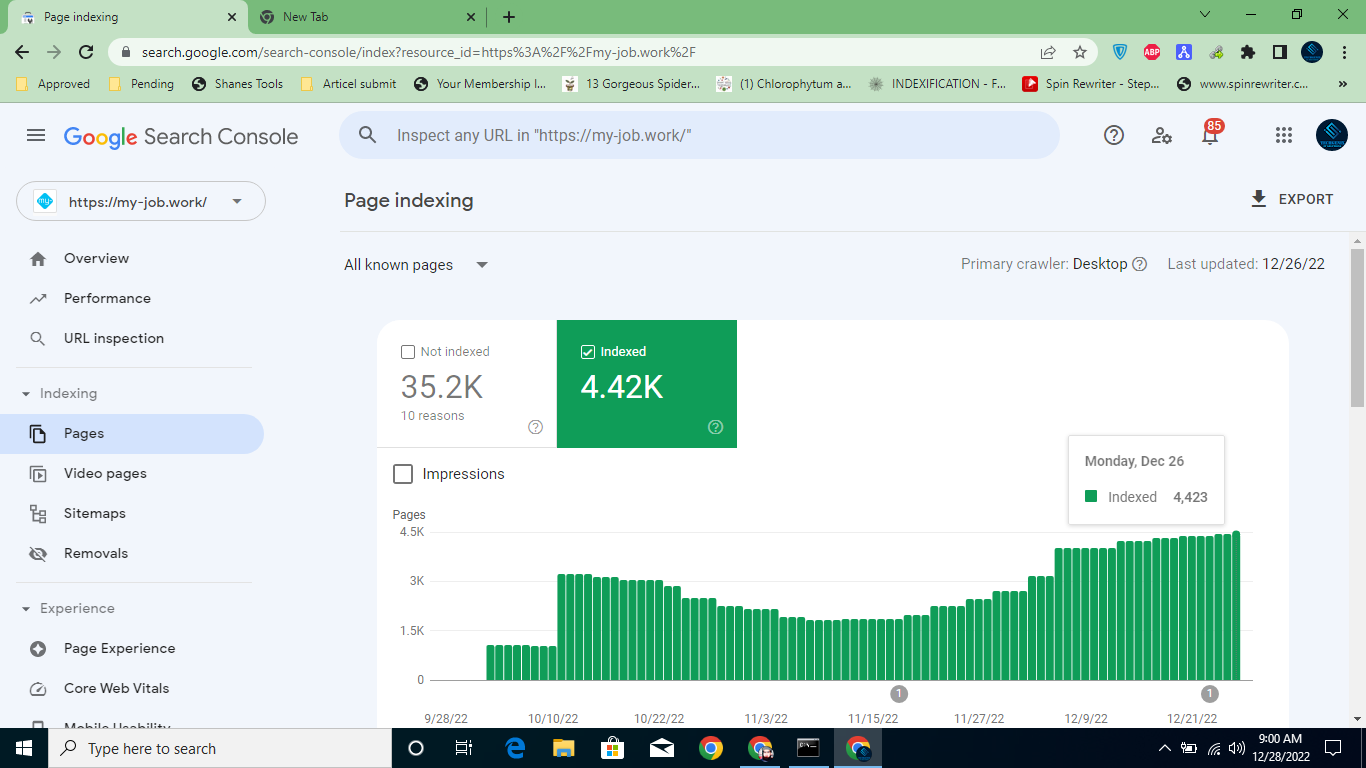The height and width of the screenshot is (768, 1366).
Task: Click help icon in the Indexed card
Action: [x=715, y=427]
